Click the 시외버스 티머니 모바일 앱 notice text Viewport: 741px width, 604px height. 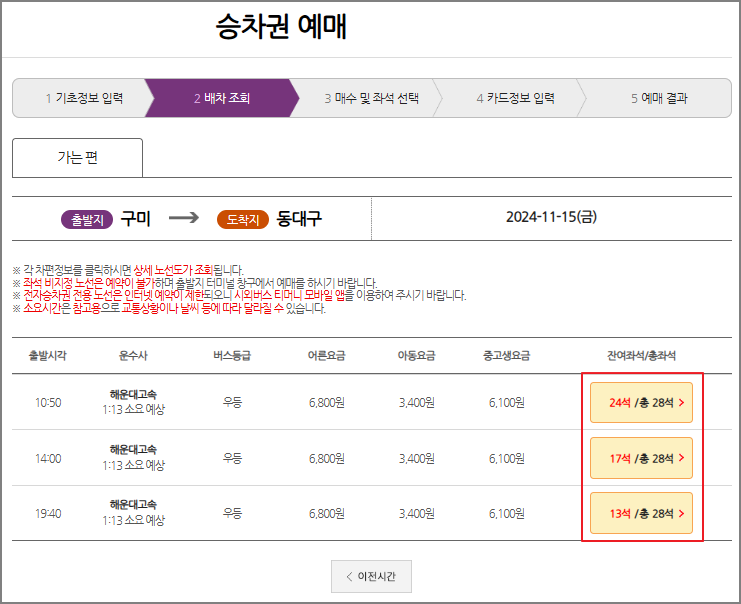point(289,295)
